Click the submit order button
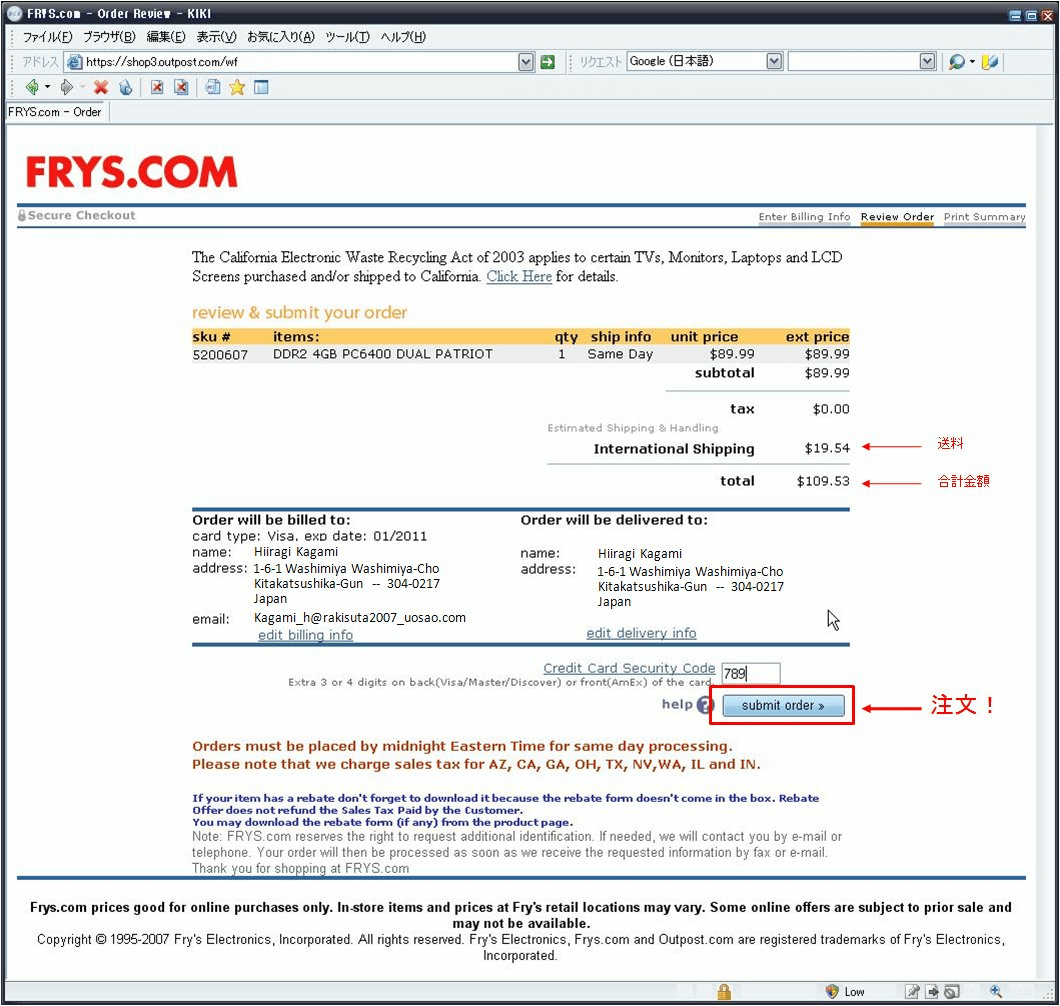The height and width of the screenshot is (1006, 1060). point(783,706)
